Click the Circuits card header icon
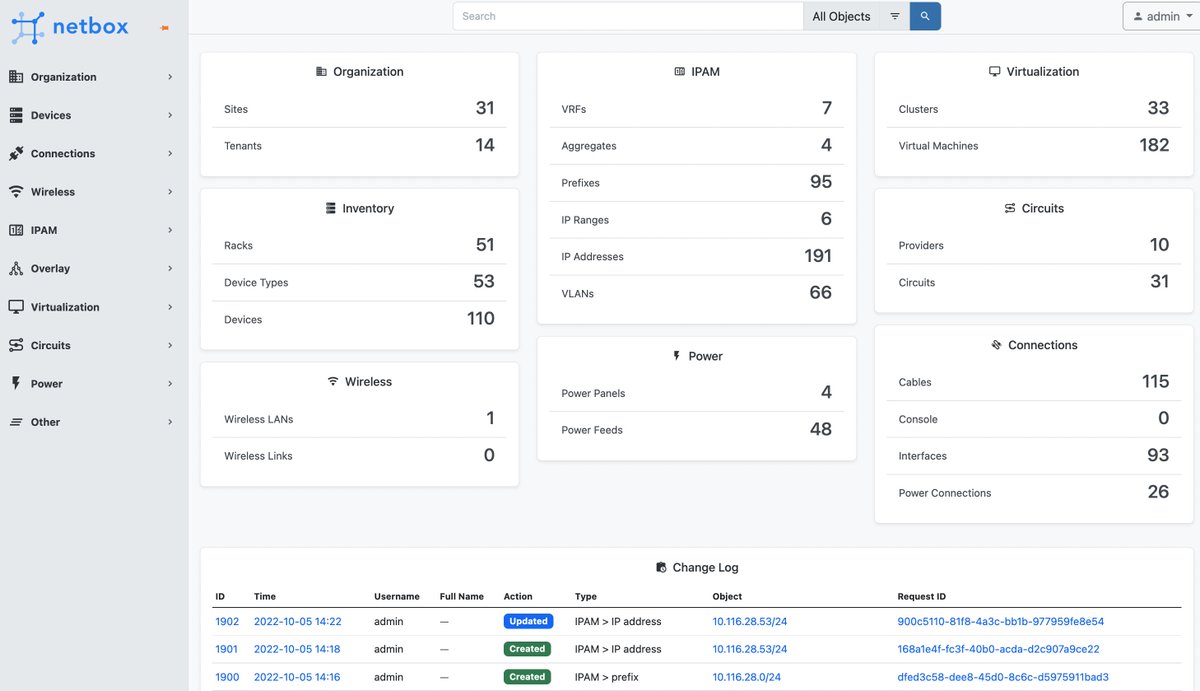The image size is (1200, 691). 1010,209
